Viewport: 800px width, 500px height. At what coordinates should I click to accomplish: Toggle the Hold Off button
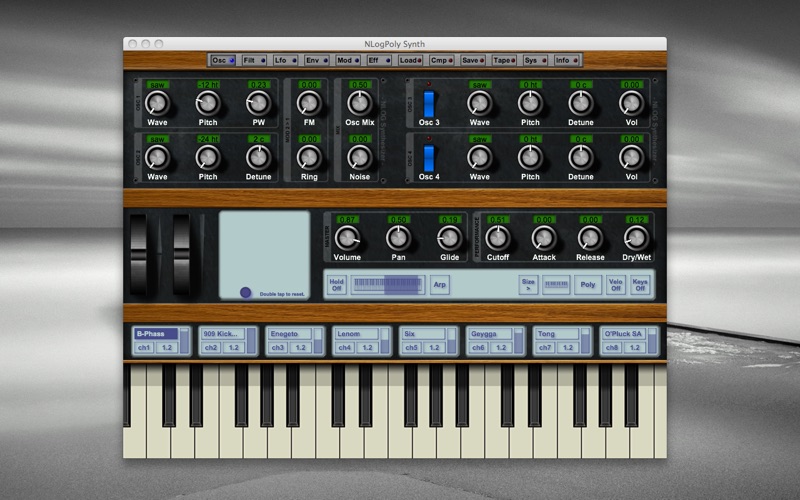tap(337, 285)
